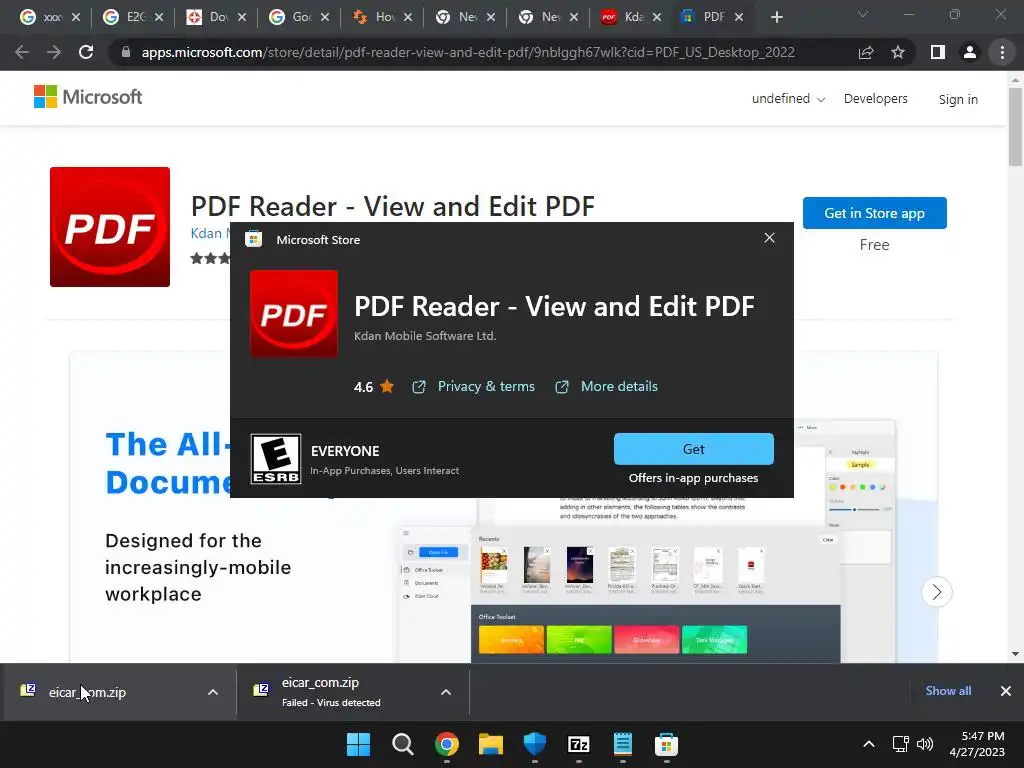Expand options for first eicar_com.zip download
The image size is (1024, 768).
(213, 692)
